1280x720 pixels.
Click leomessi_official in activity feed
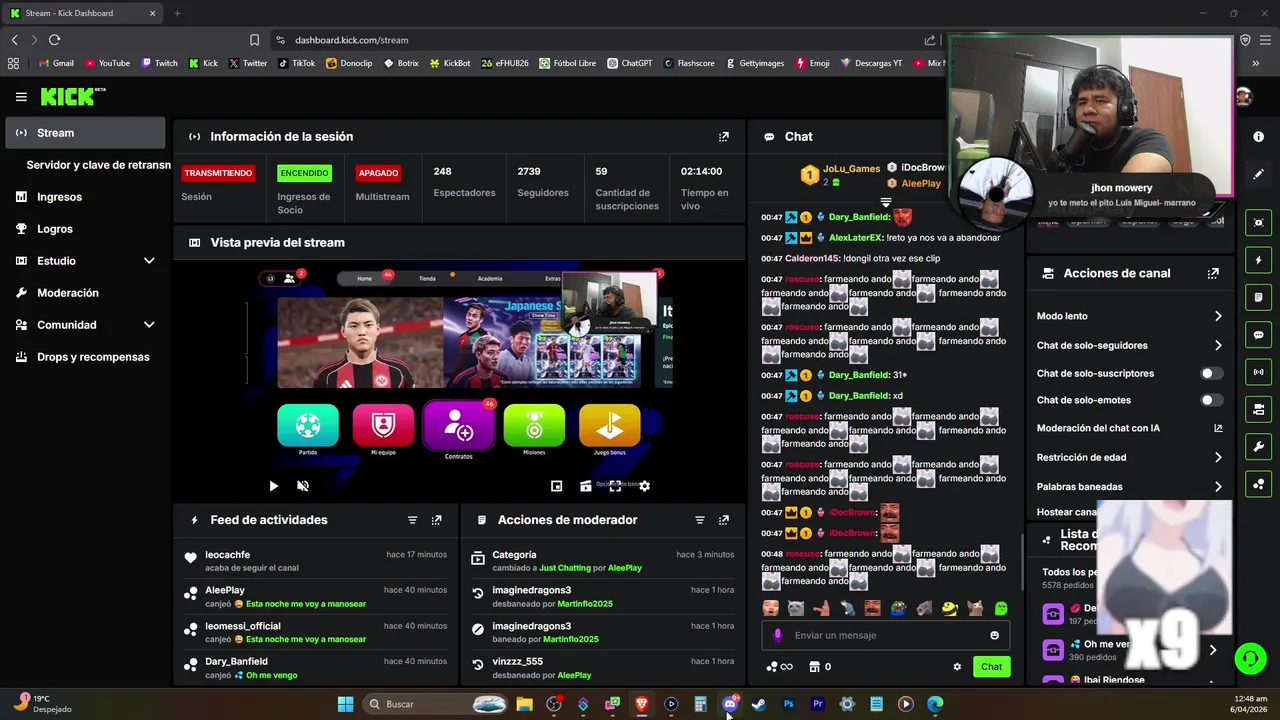(243, 626)
